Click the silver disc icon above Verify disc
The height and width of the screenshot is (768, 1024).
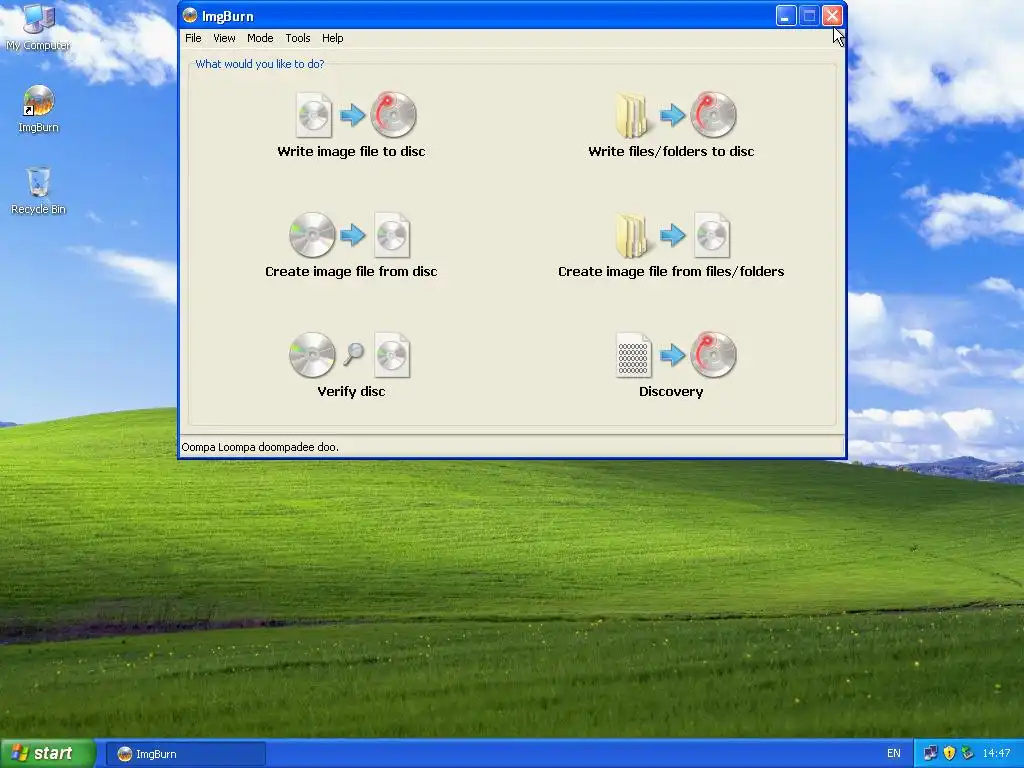coord(312,355)
